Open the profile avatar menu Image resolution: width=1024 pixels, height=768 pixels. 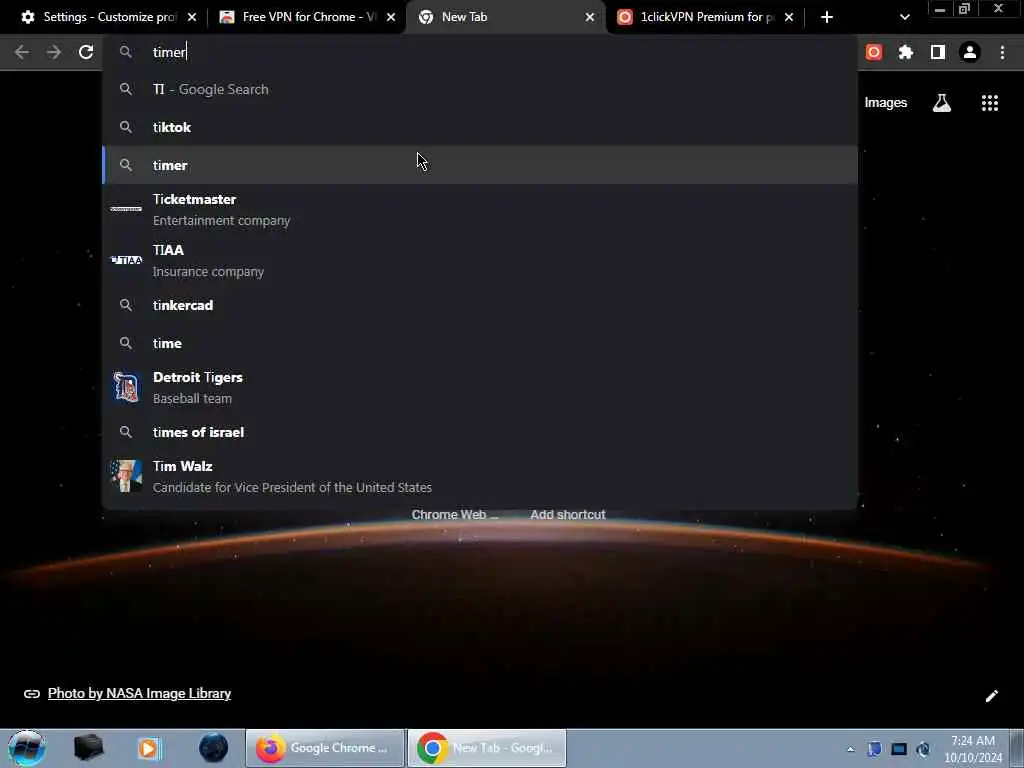coord(970,52)
